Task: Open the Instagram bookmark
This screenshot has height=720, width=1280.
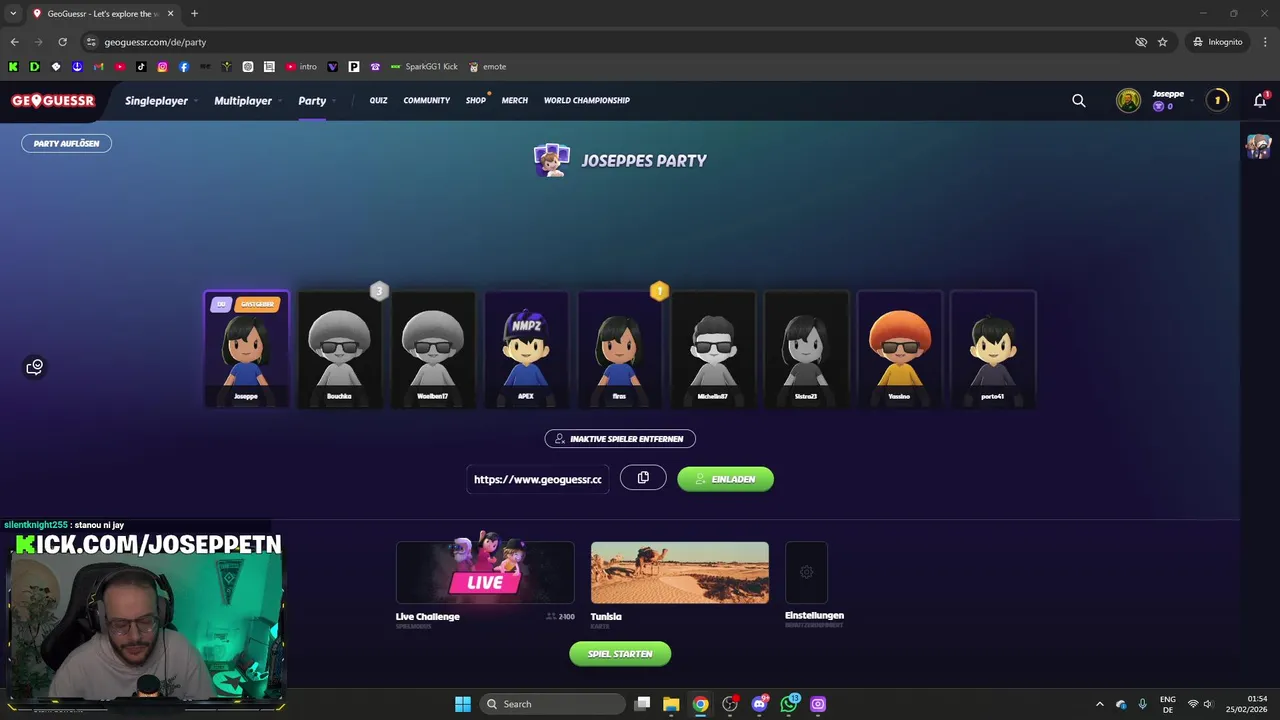Action: (162, 67)
